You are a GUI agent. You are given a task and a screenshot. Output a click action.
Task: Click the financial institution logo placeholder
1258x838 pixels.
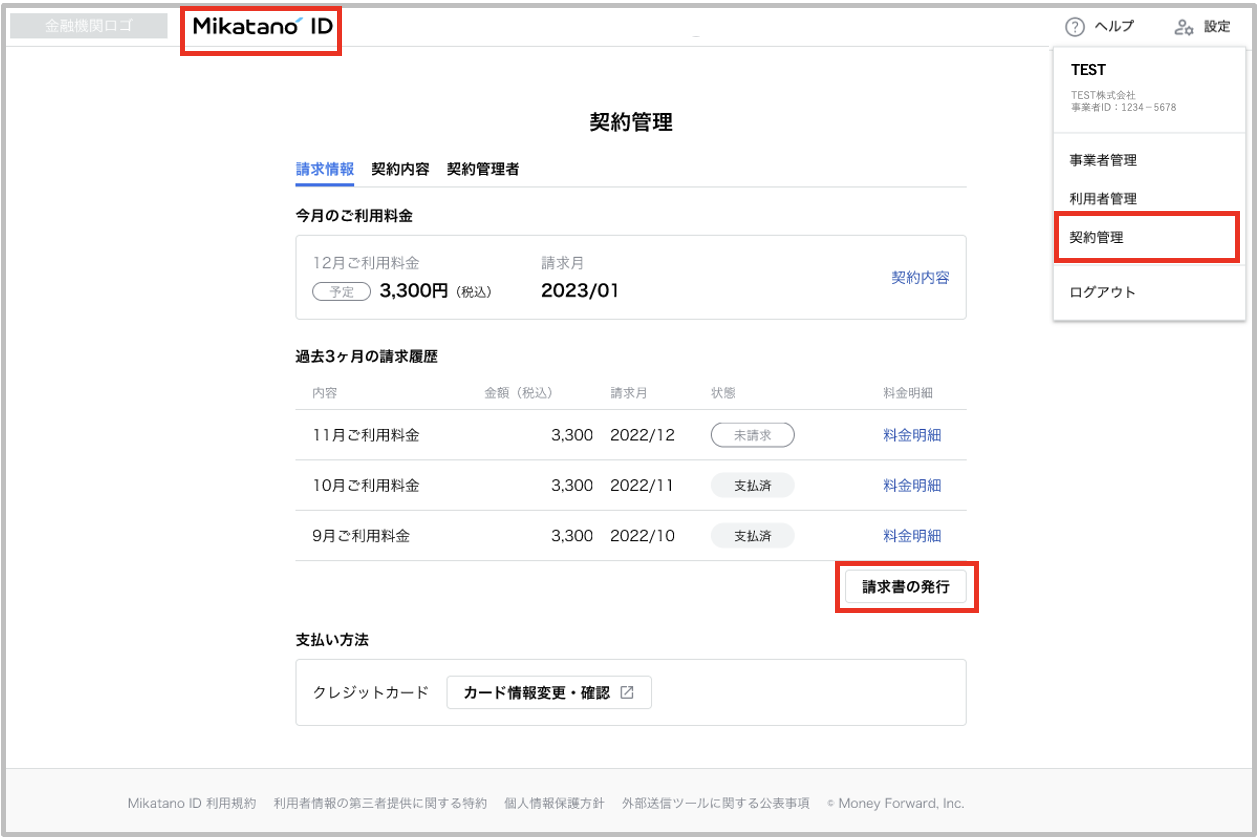click(88, 26)
